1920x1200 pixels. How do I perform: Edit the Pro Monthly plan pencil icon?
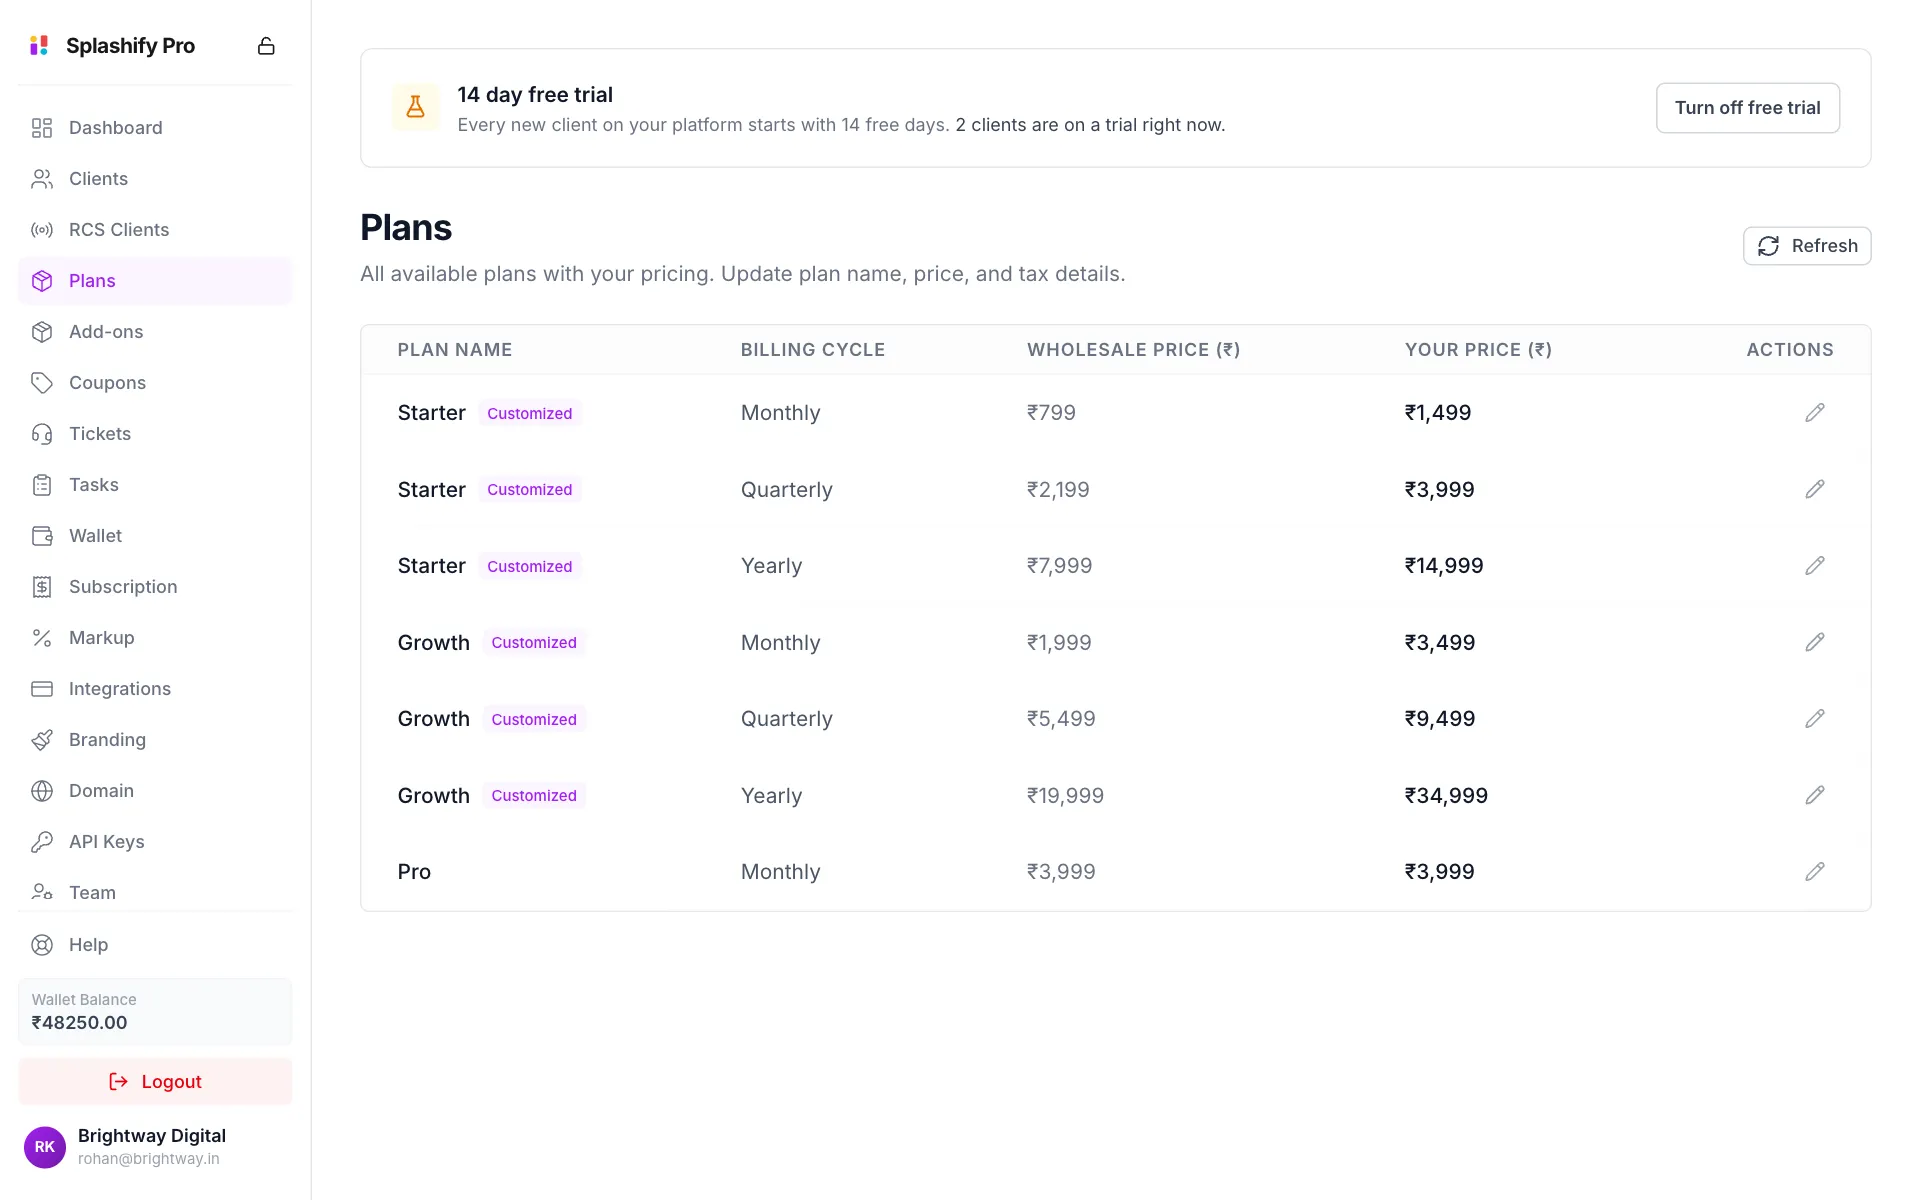[x=1815, y=872]
